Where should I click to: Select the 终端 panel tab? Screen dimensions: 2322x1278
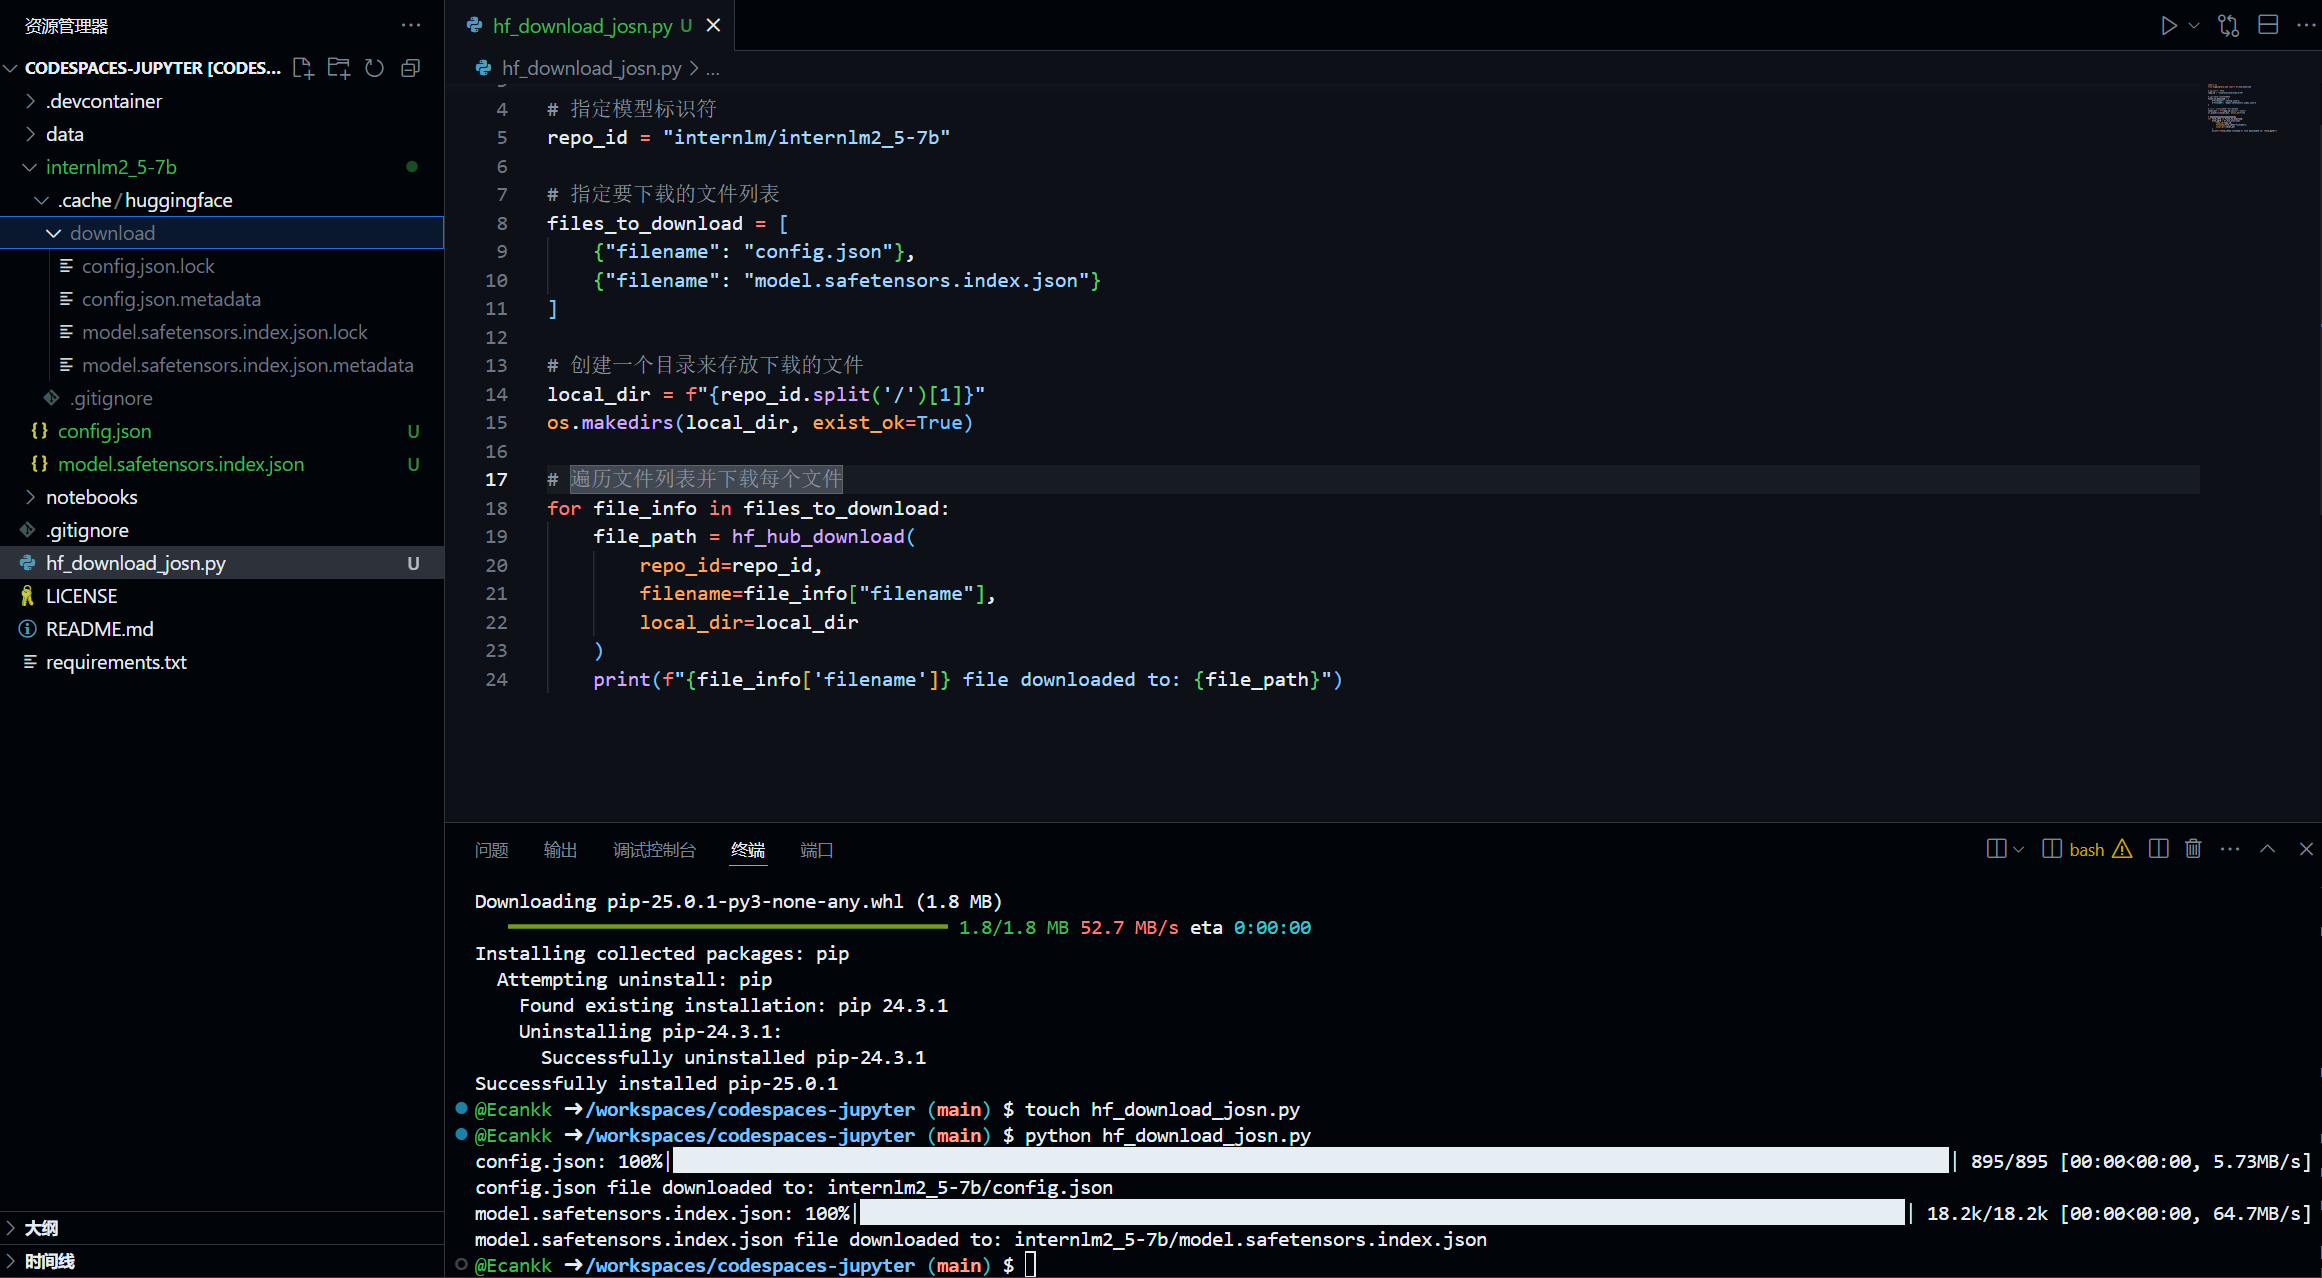click(748, 850)
